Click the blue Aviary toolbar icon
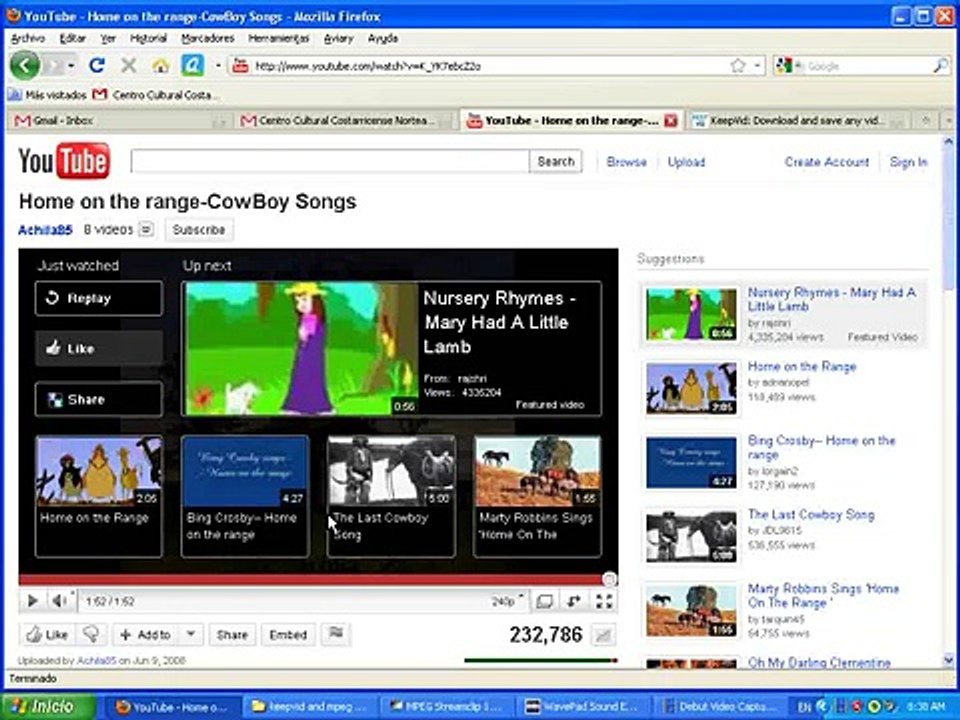The width and height of the screenshot is (960, 720). (192, 65)
